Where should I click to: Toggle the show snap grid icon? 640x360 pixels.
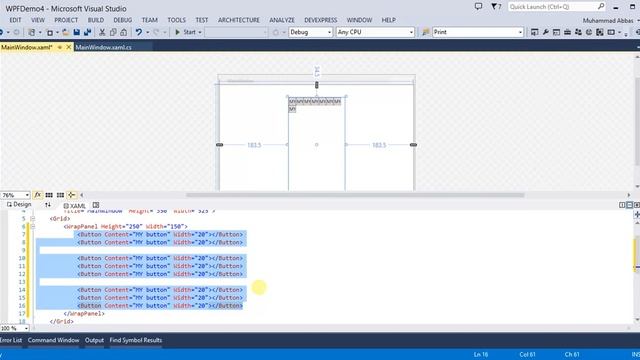(x=49, y=195)
